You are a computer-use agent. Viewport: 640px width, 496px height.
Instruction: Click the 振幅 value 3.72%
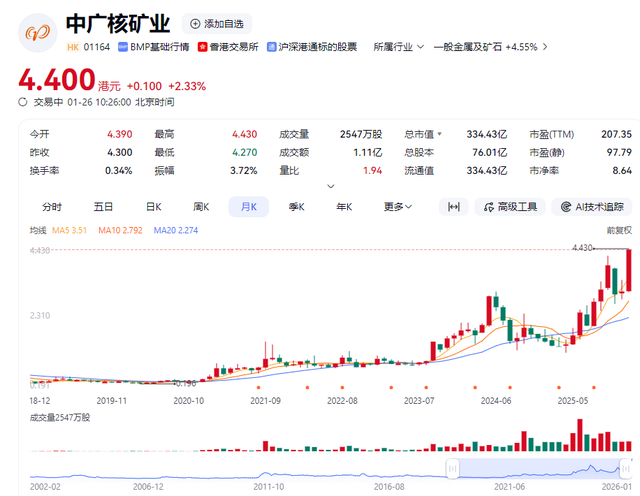tap(244, 170)
